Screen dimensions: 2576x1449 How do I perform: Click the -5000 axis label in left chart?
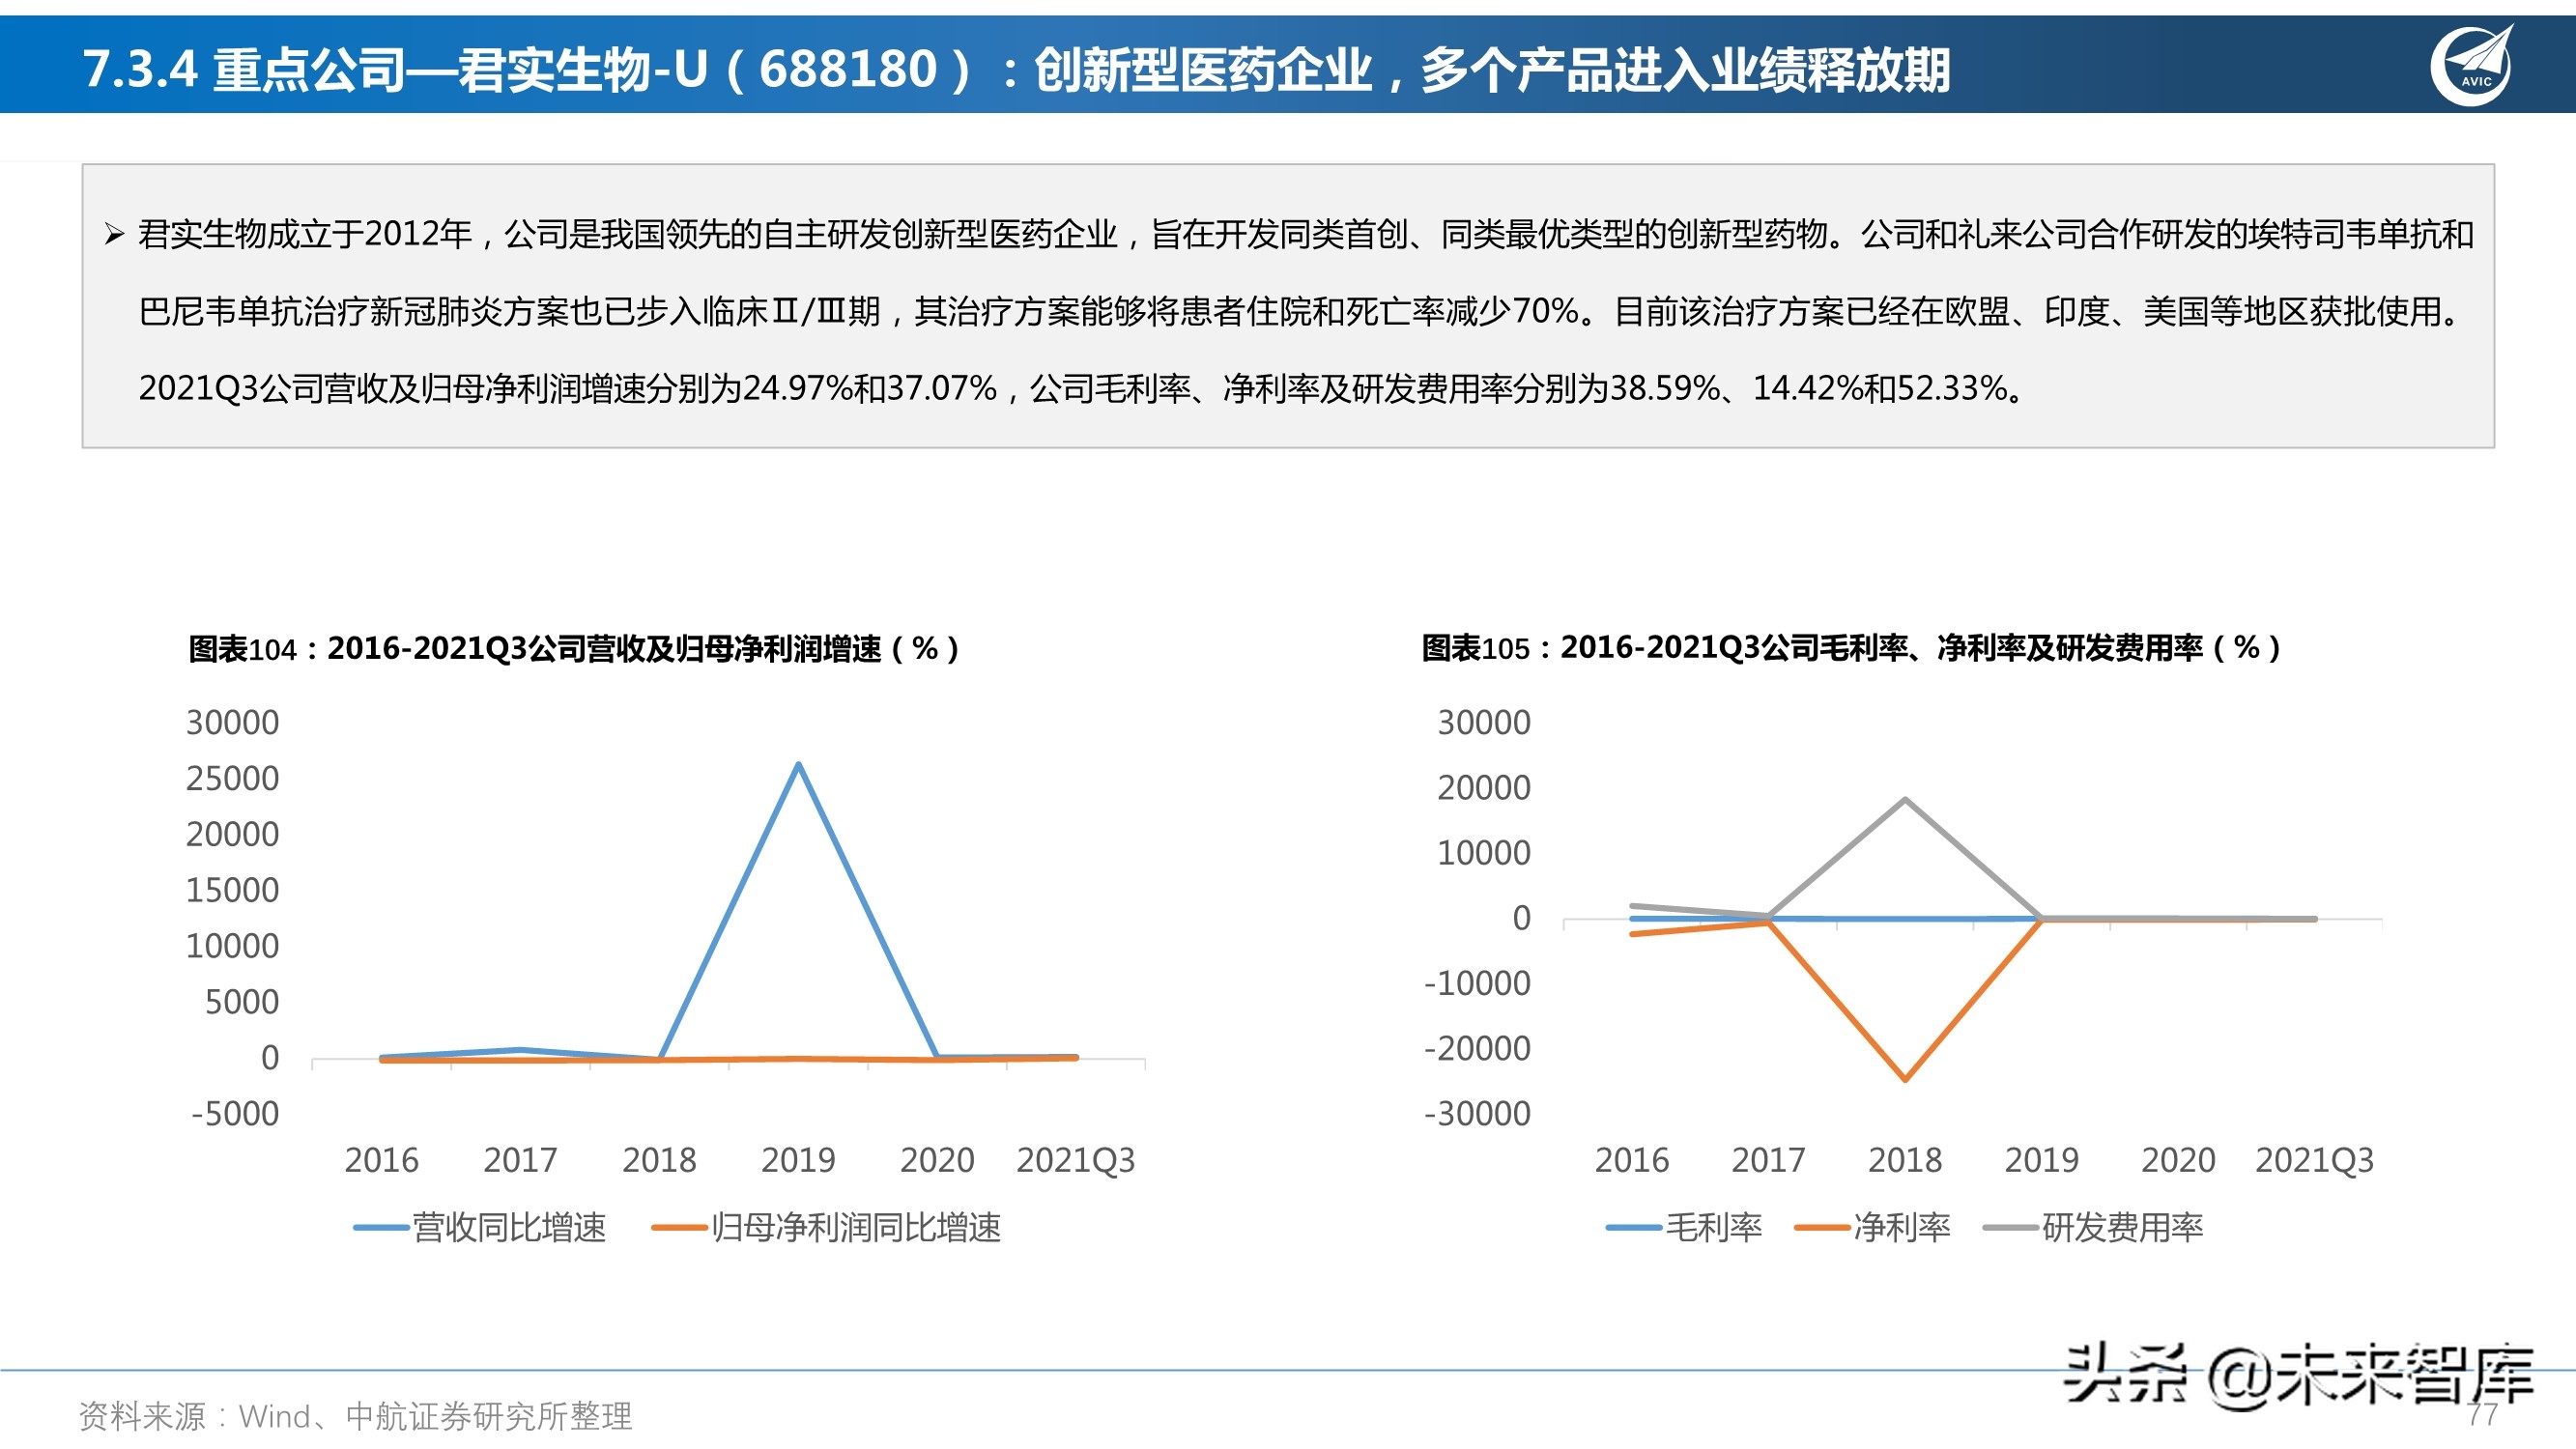point(235,1114)
